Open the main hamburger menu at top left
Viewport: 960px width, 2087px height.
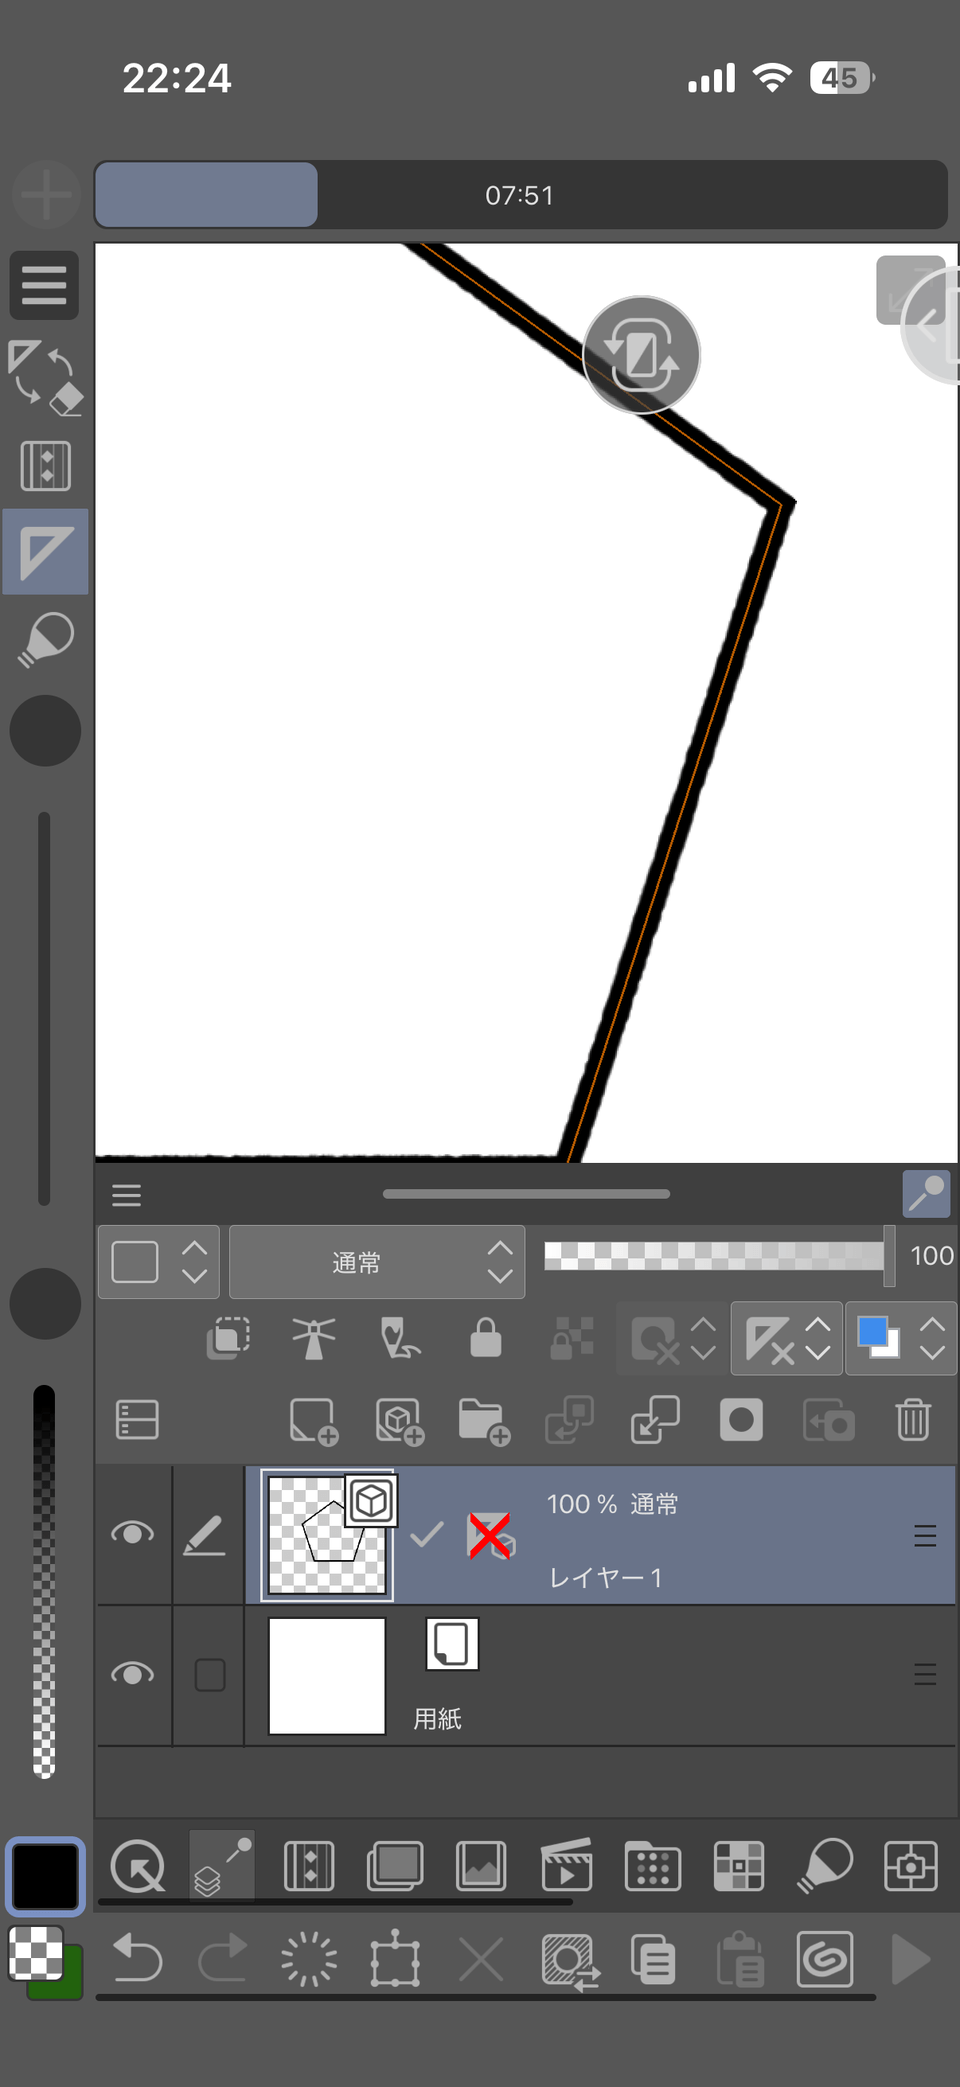coord(44,285)
